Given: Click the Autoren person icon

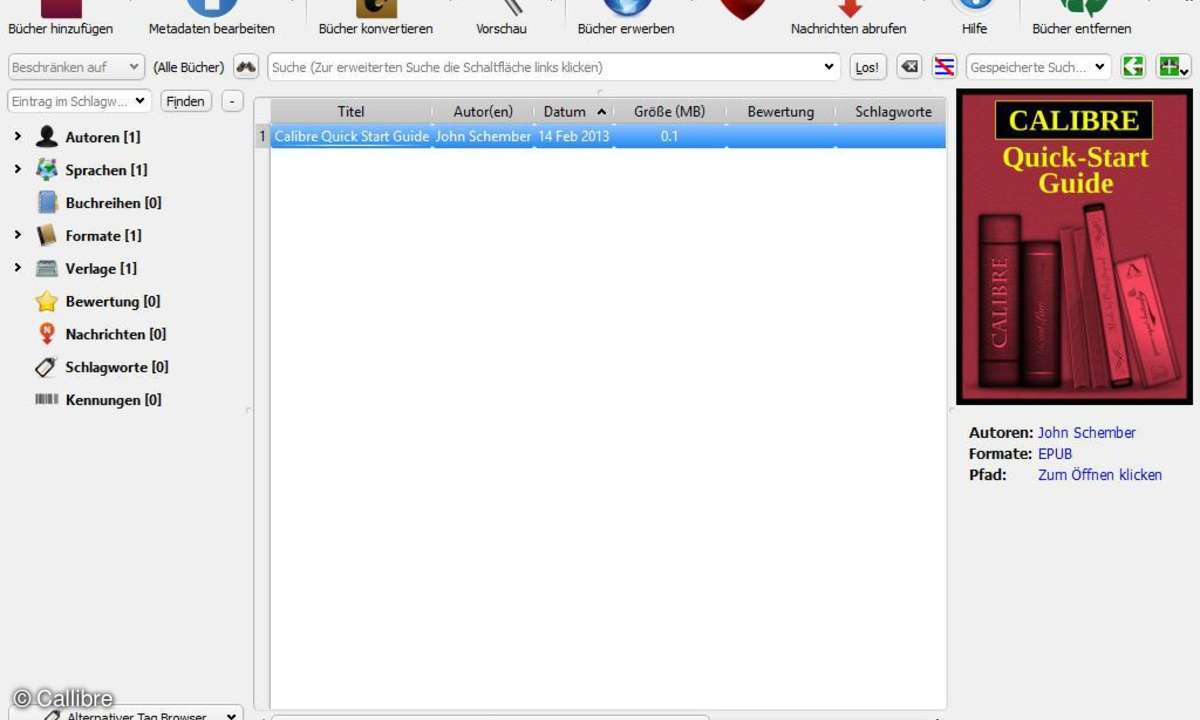Looking at the screenshot, I should coord(47,137).
